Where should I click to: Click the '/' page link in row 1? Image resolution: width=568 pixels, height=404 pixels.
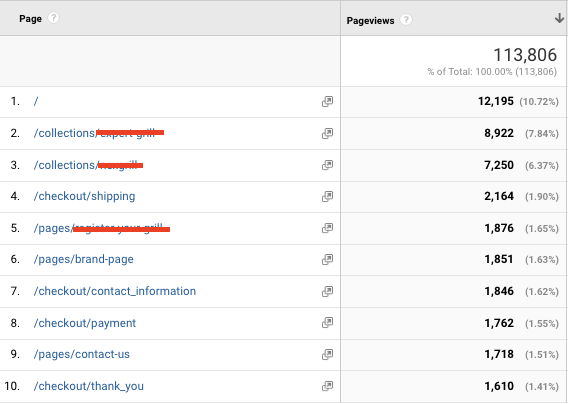[36, 101]
